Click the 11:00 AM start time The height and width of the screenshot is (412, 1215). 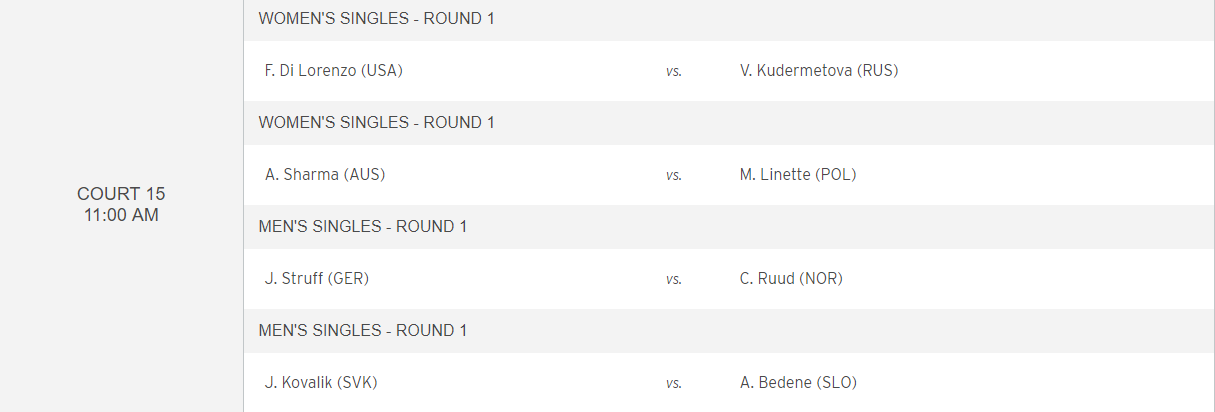pos(121,214)
